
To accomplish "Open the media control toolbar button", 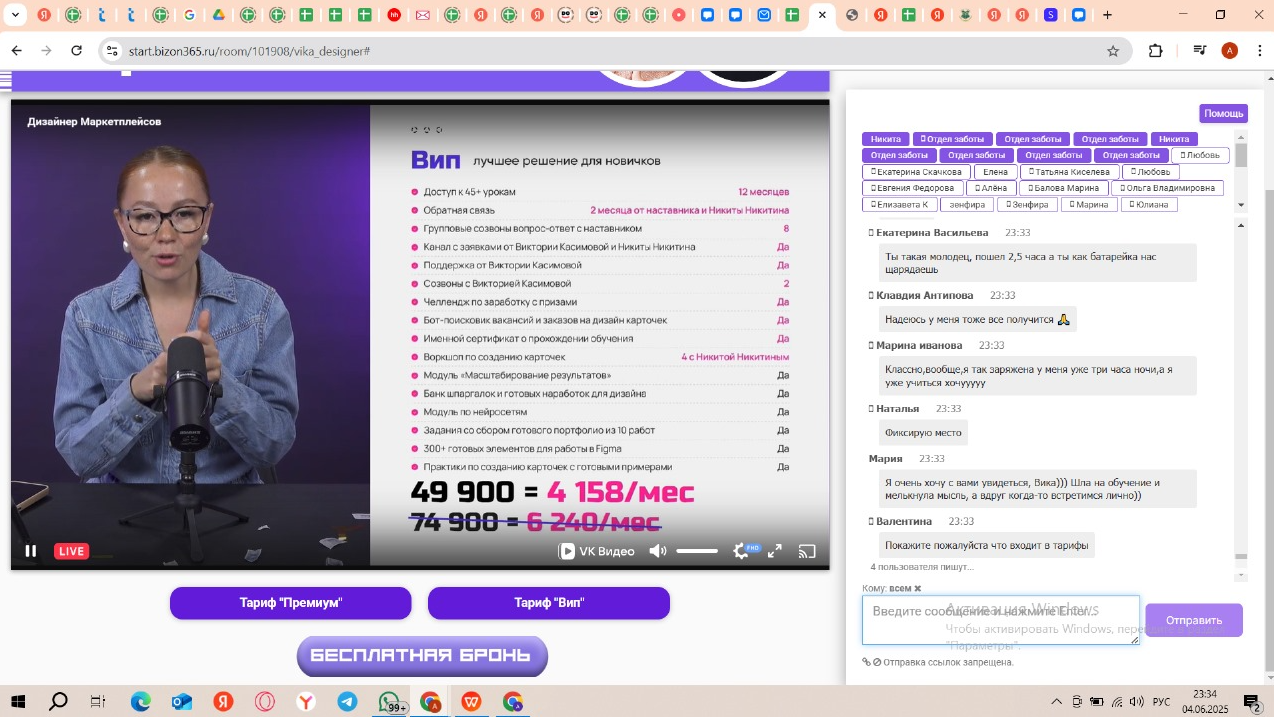I will pos(1200,51).
